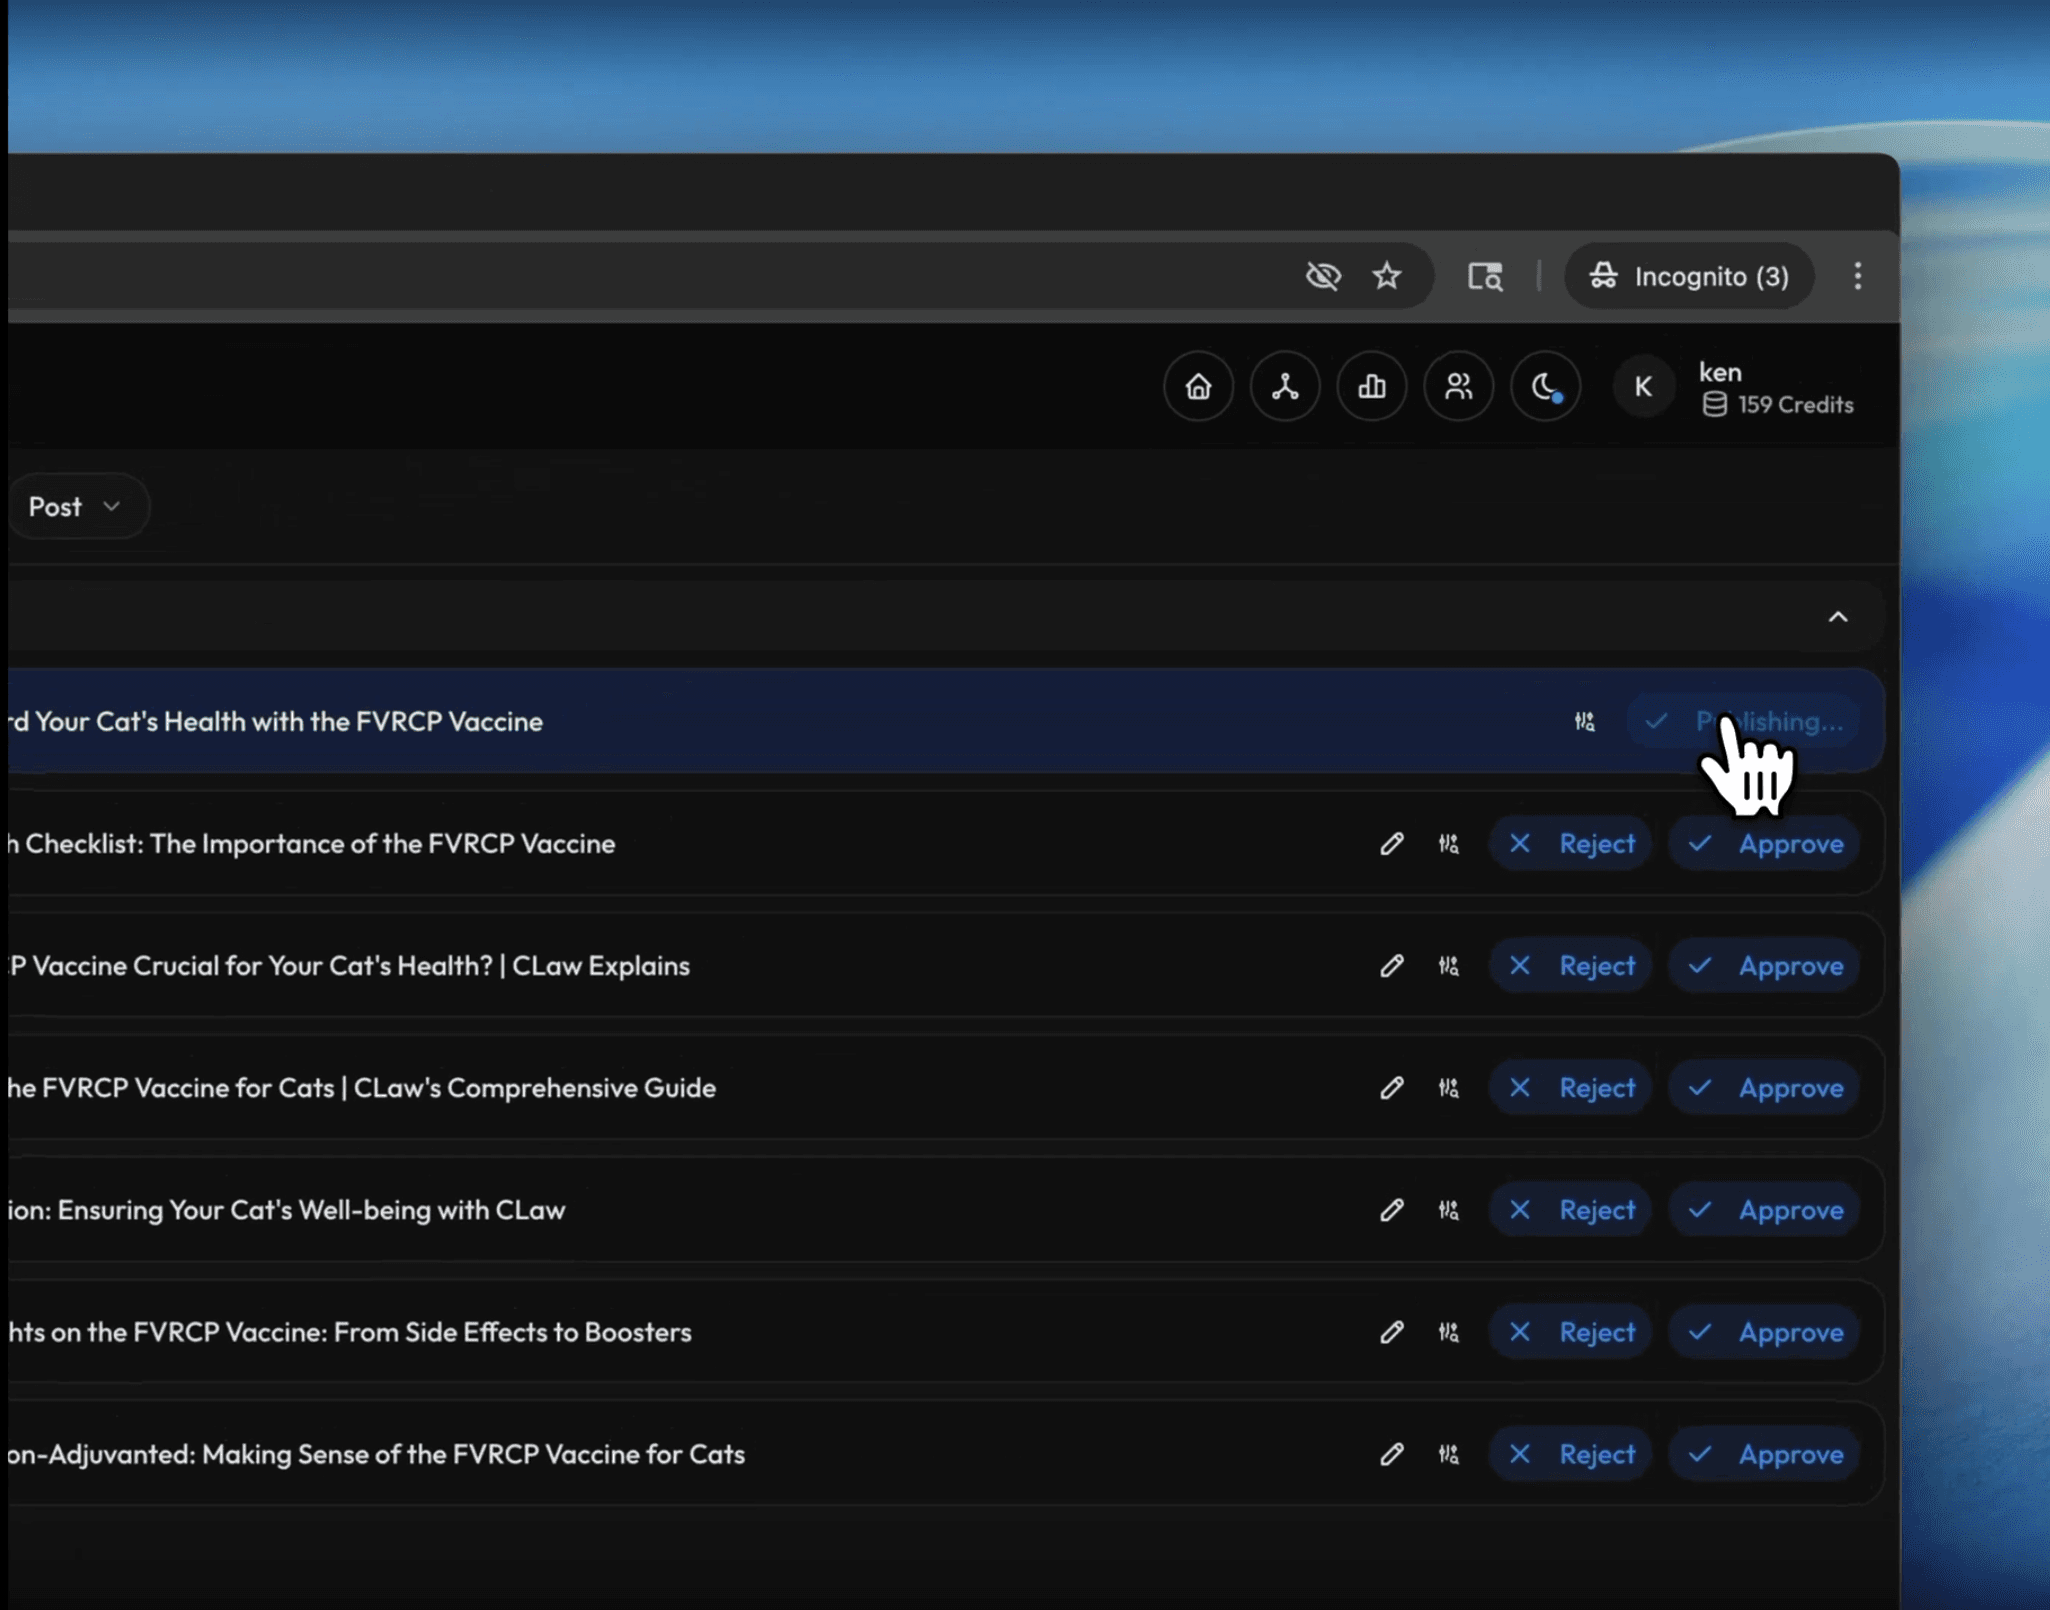Open post title Ensuring Your Cat's Well-being with CLaw
This screenshot has height=1610, width=2050.
(x=287, y=1210)
